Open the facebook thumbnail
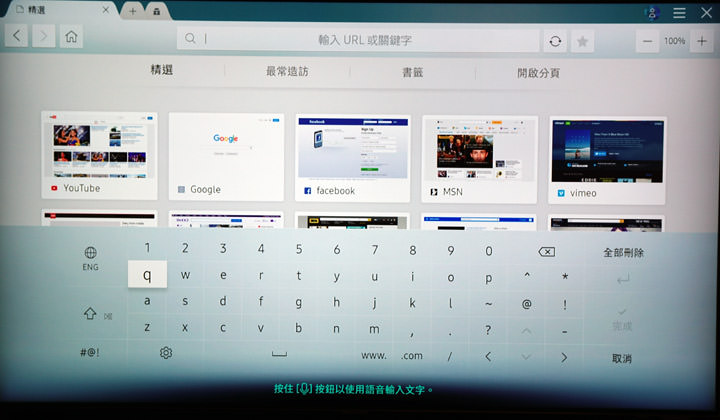This screenshot has height=420, width=720. pos(353,158)
